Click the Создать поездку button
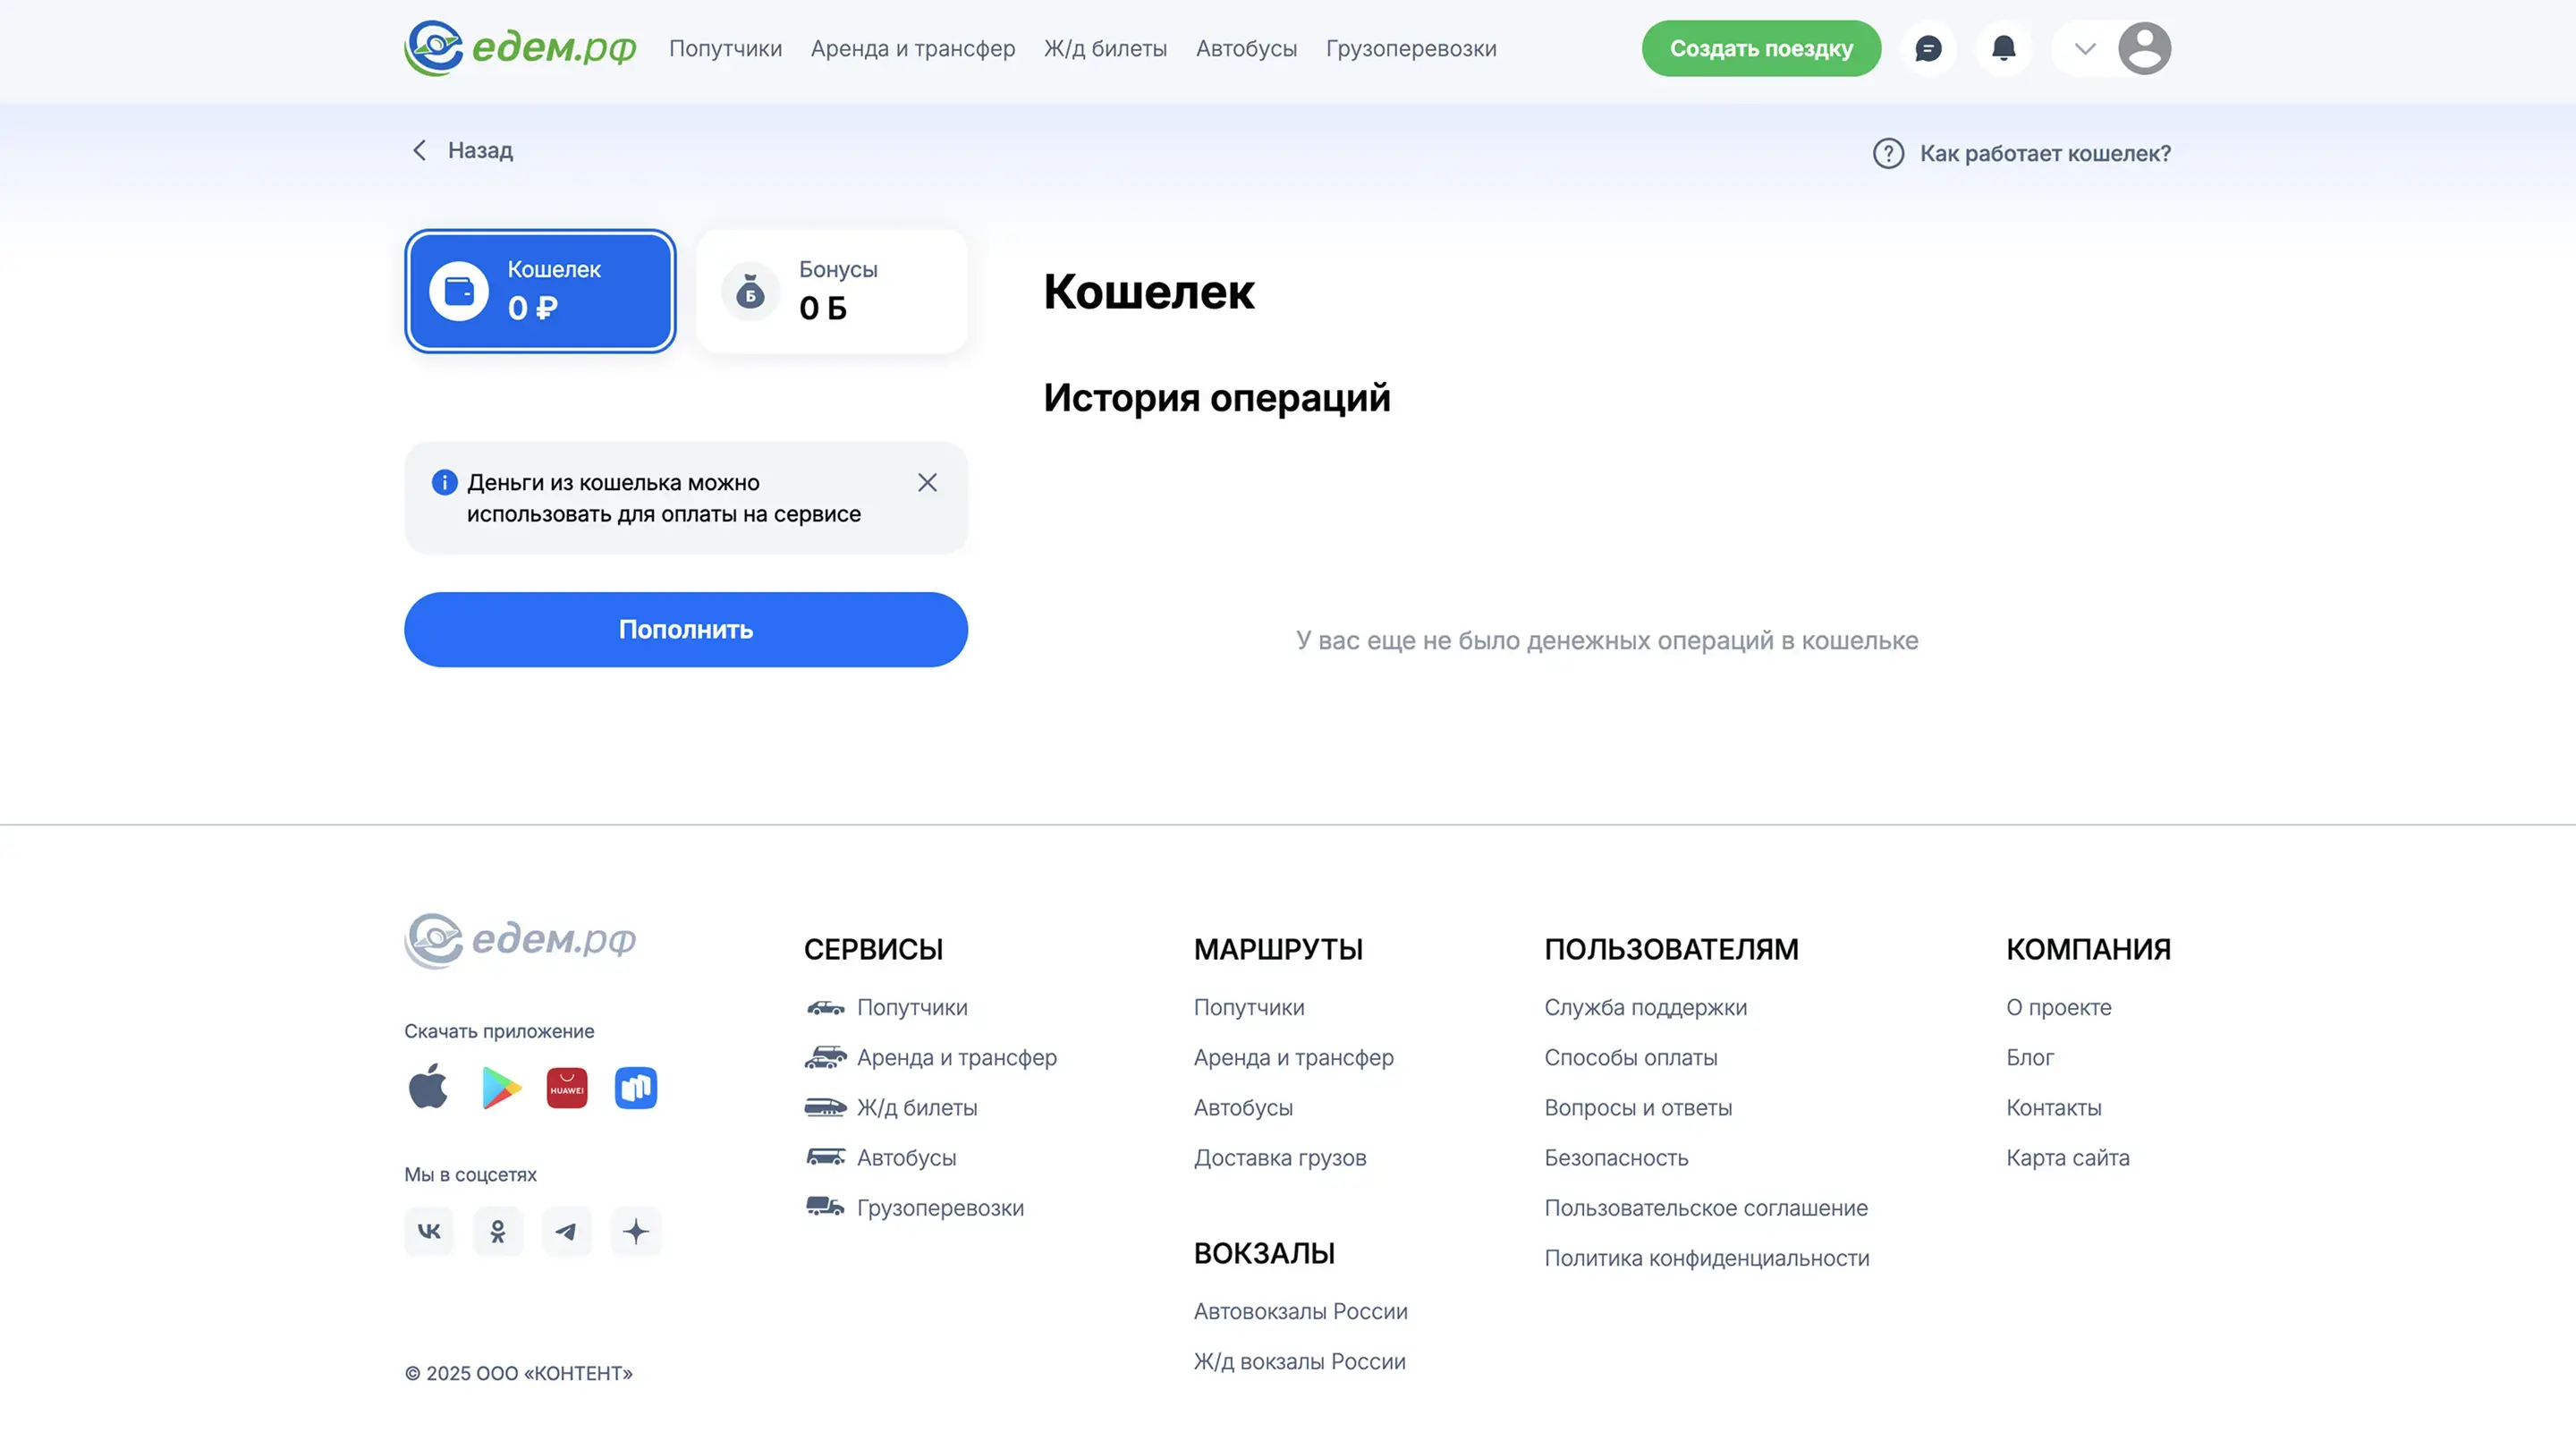 click(x=1760, y=48)
